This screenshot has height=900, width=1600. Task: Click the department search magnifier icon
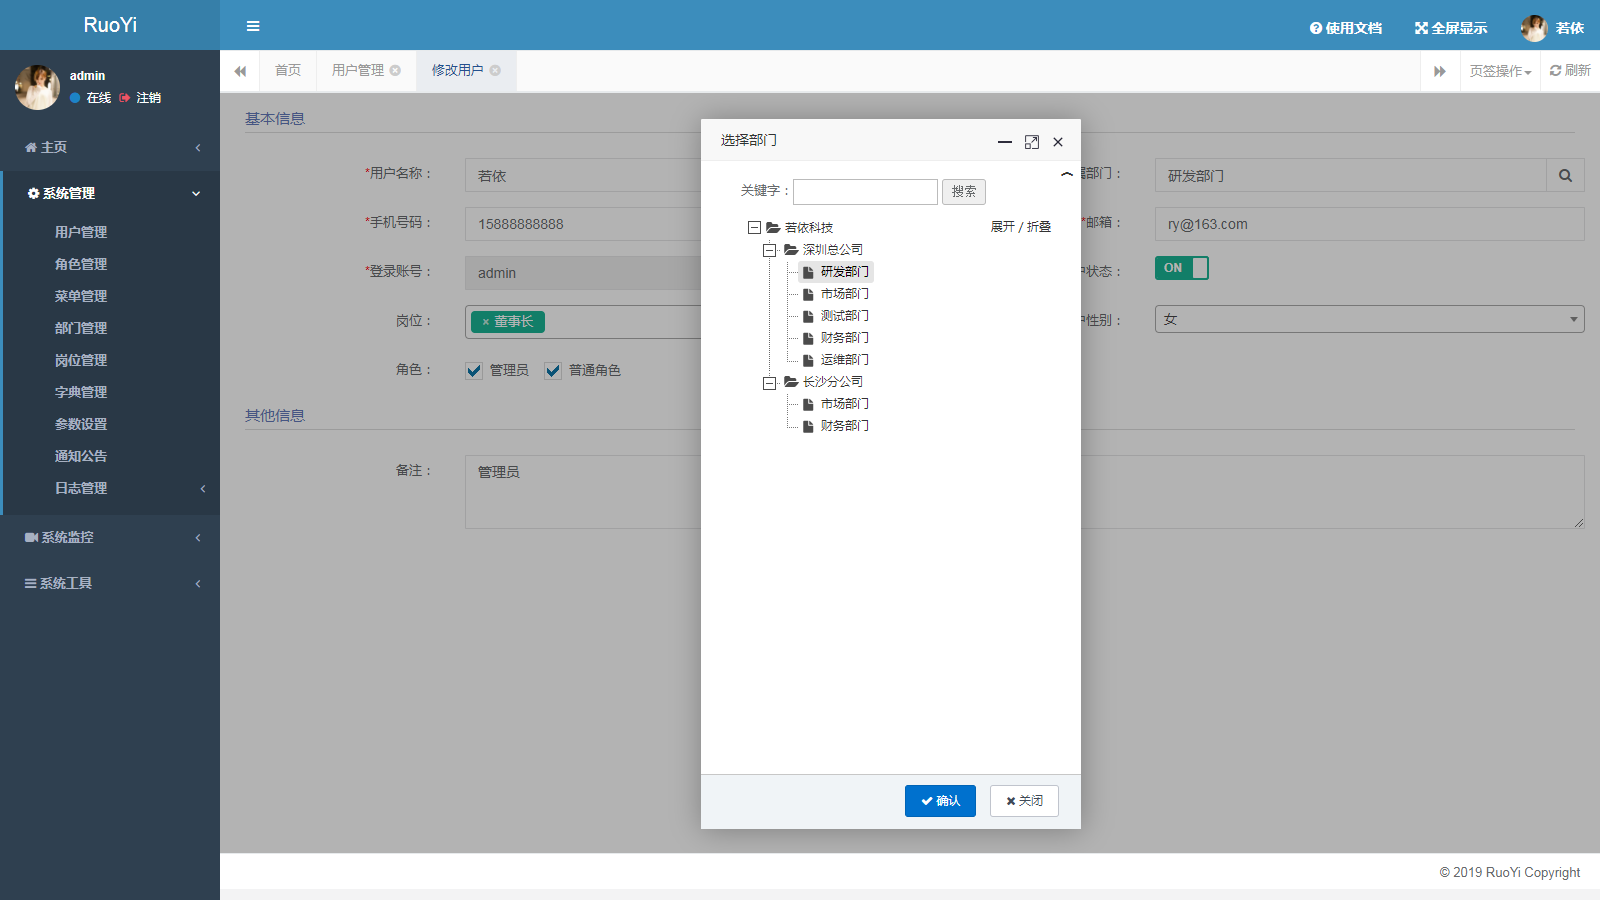click(x=1565, y=176)
